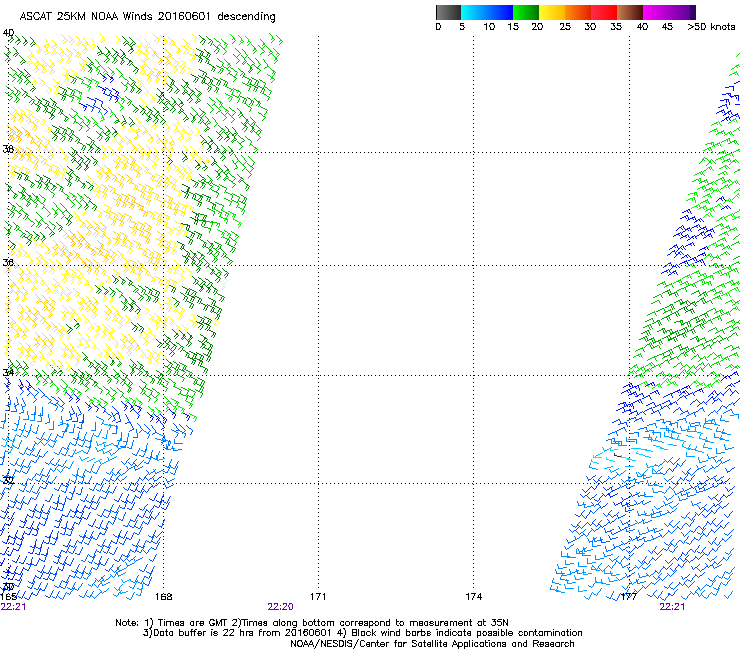Click the 'Data buffer is 22 hrs' note

[362, 633]
